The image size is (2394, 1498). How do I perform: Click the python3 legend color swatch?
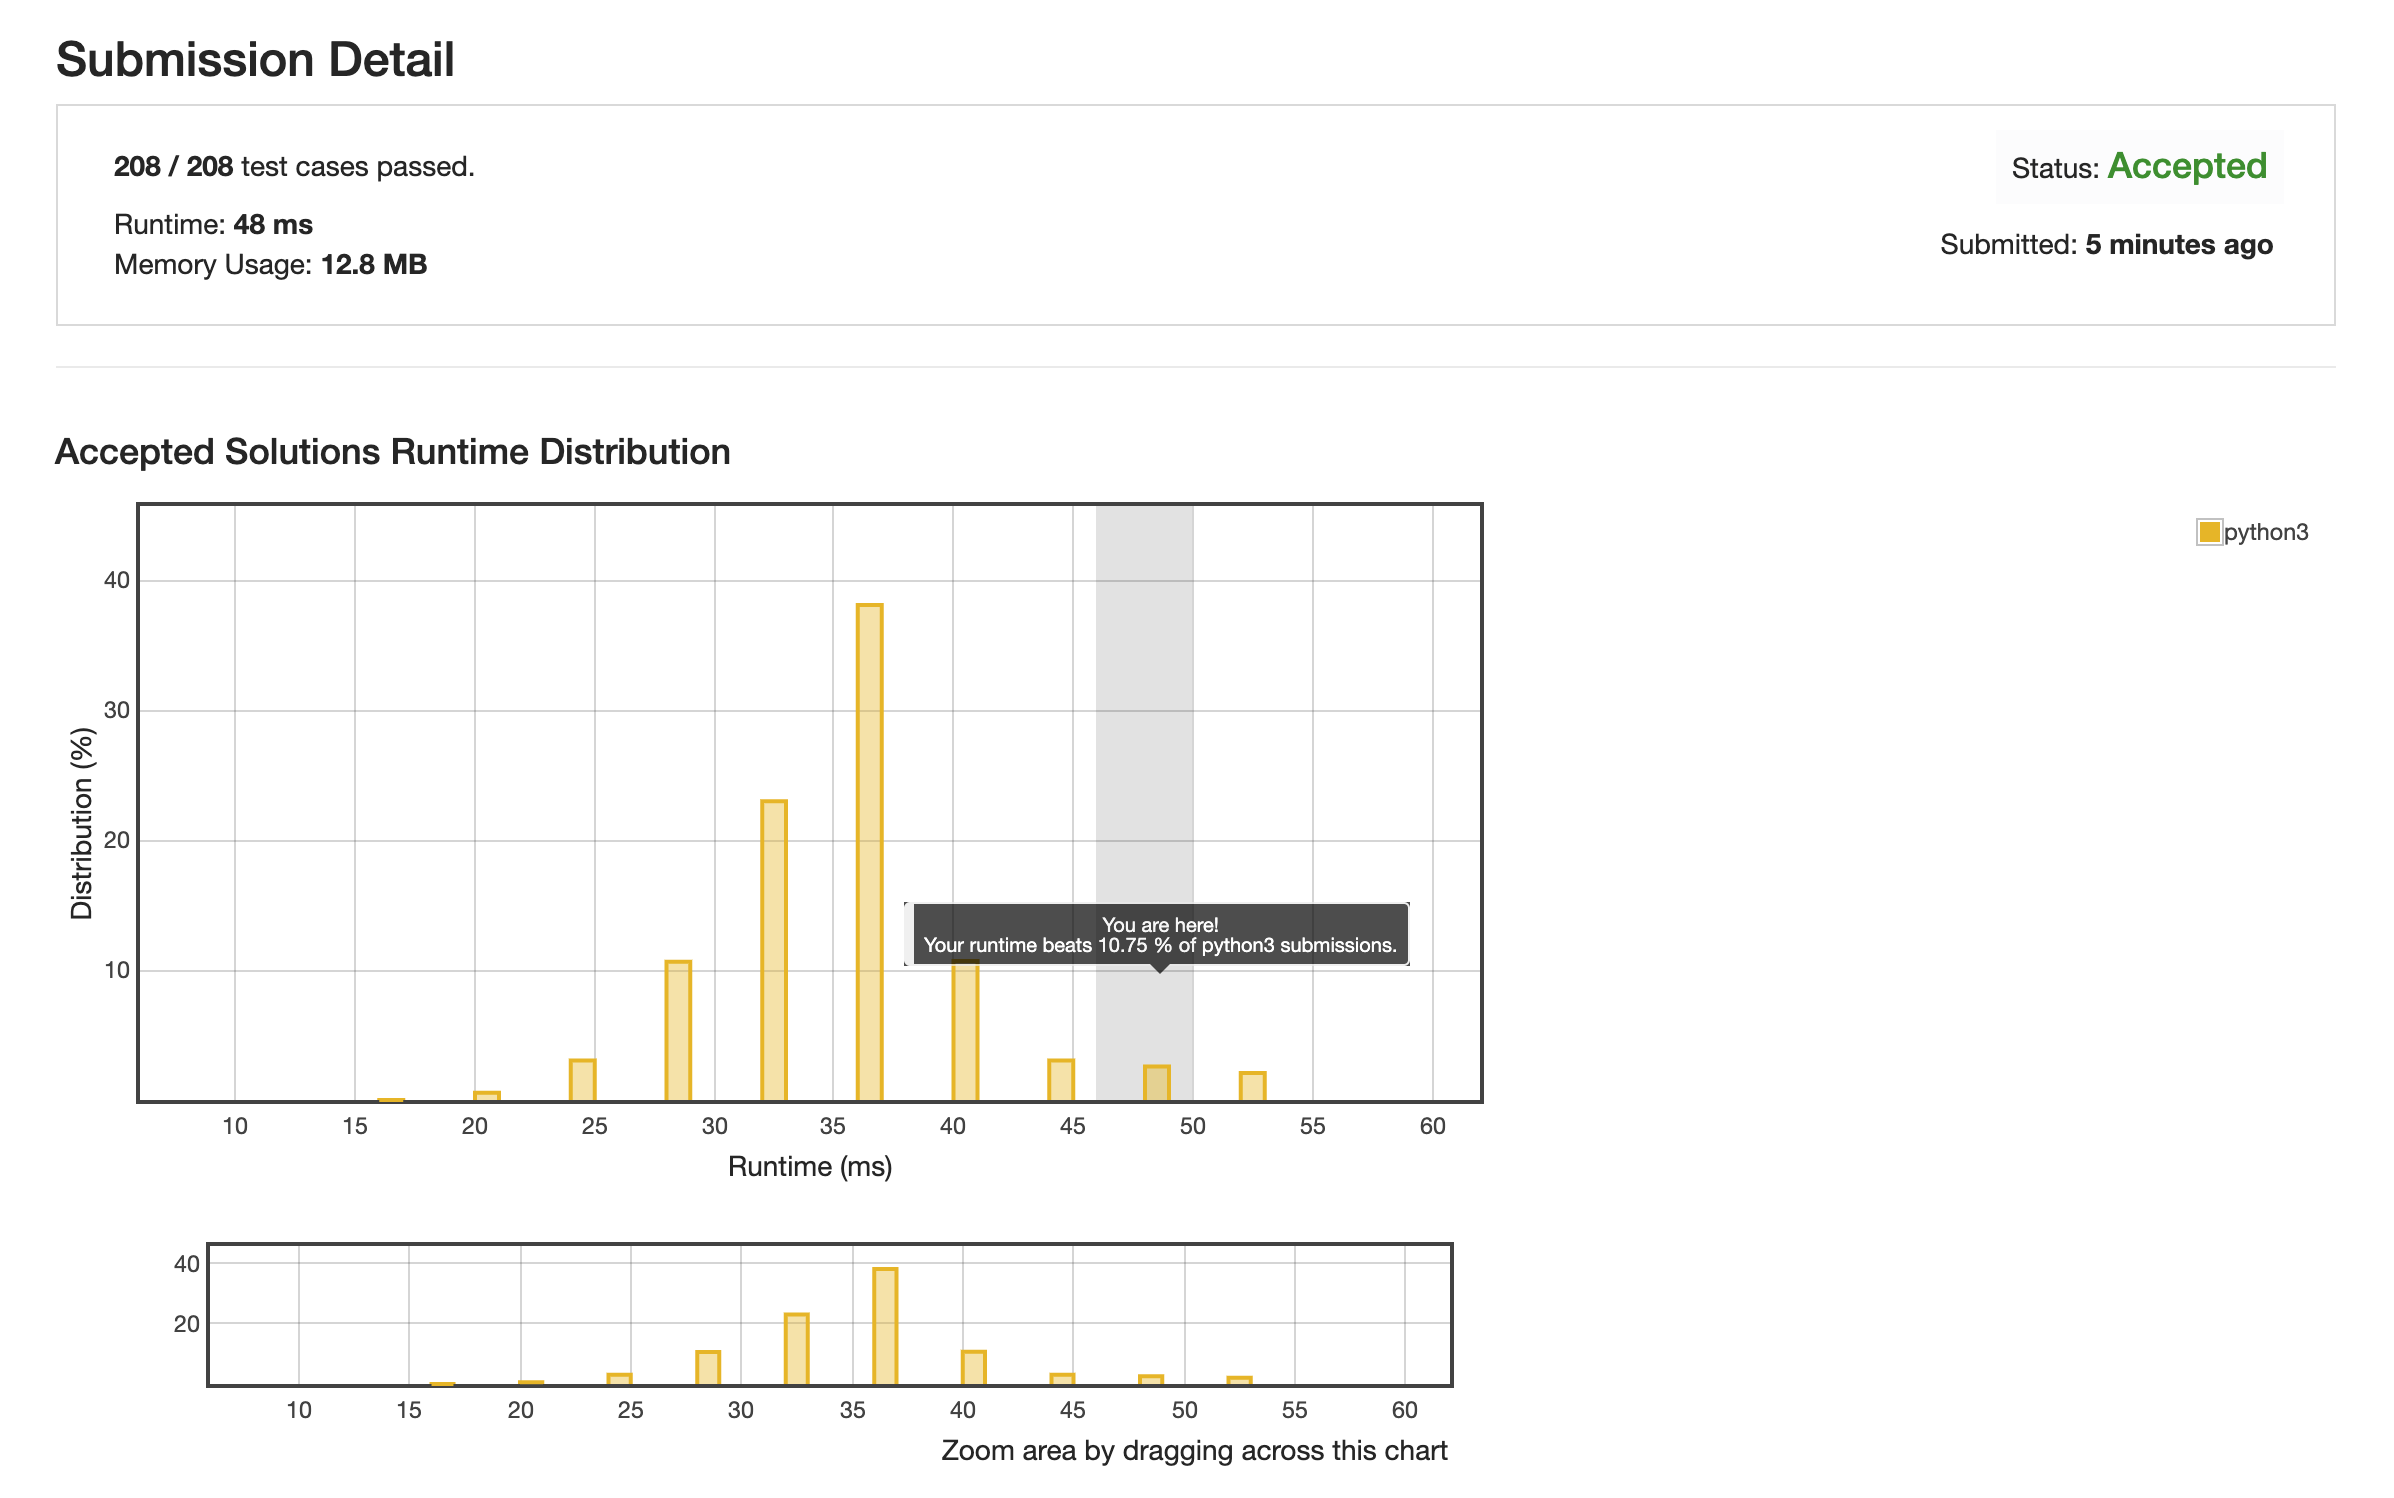(x=2208, y=532)
